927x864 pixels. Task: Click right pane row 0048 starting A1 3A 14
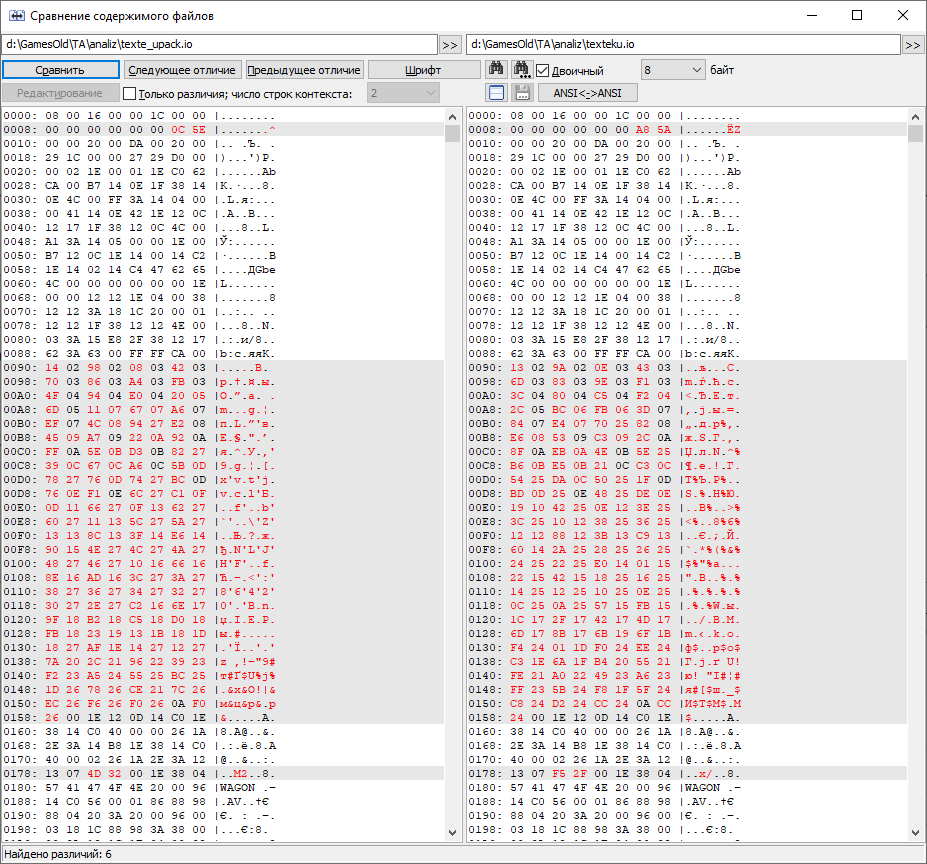687,242
